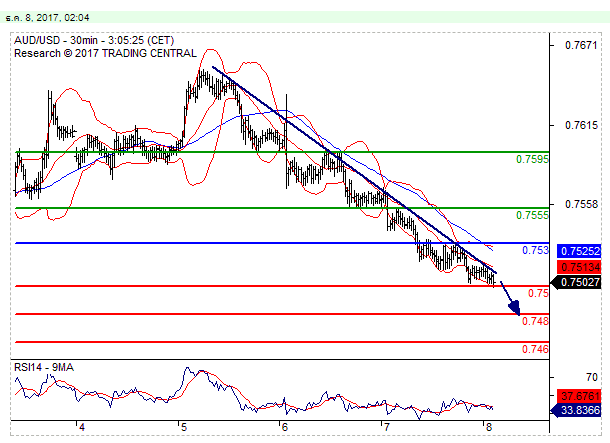Select the green 0.7555 resistance label
610x443 pixels.
click(532, 215)
